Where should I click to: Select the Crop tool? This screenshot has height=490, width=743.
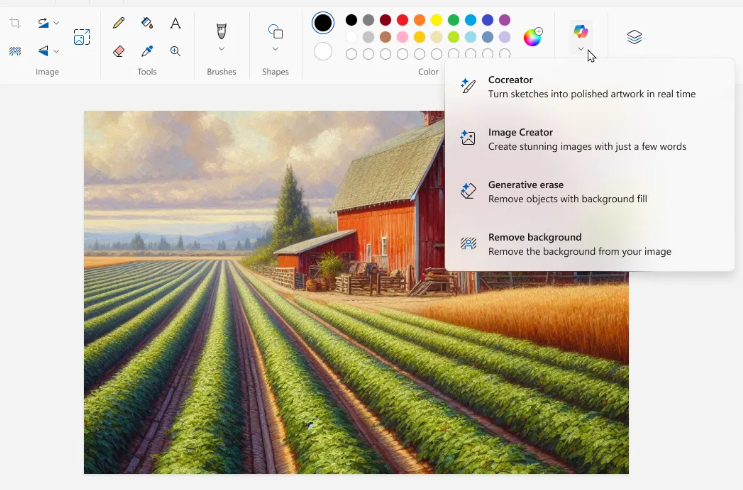coord(15,23)
